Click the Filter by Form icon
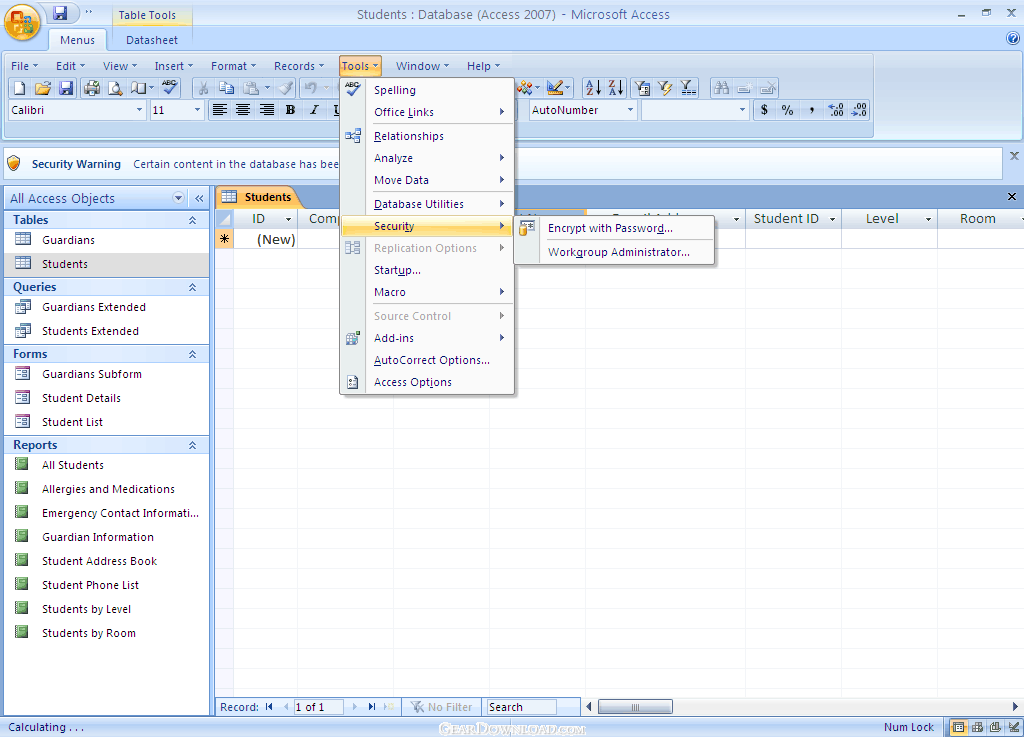The image size is (1024, 737). pyautogui.click(x=643, y=88)
